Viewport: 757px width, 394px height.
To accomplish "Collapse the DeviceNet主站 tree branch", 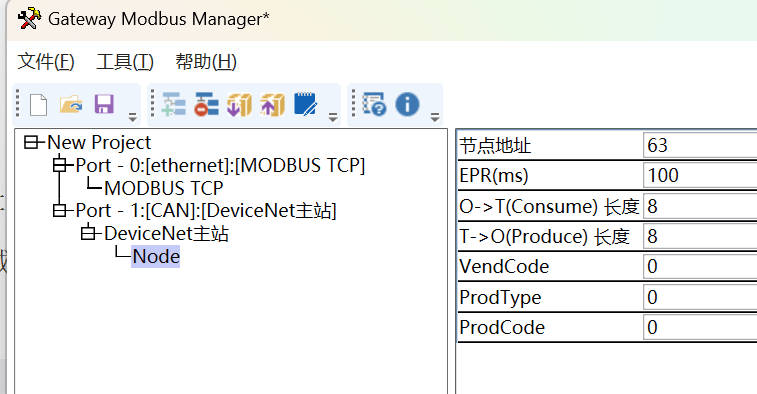I will point(88,234).
